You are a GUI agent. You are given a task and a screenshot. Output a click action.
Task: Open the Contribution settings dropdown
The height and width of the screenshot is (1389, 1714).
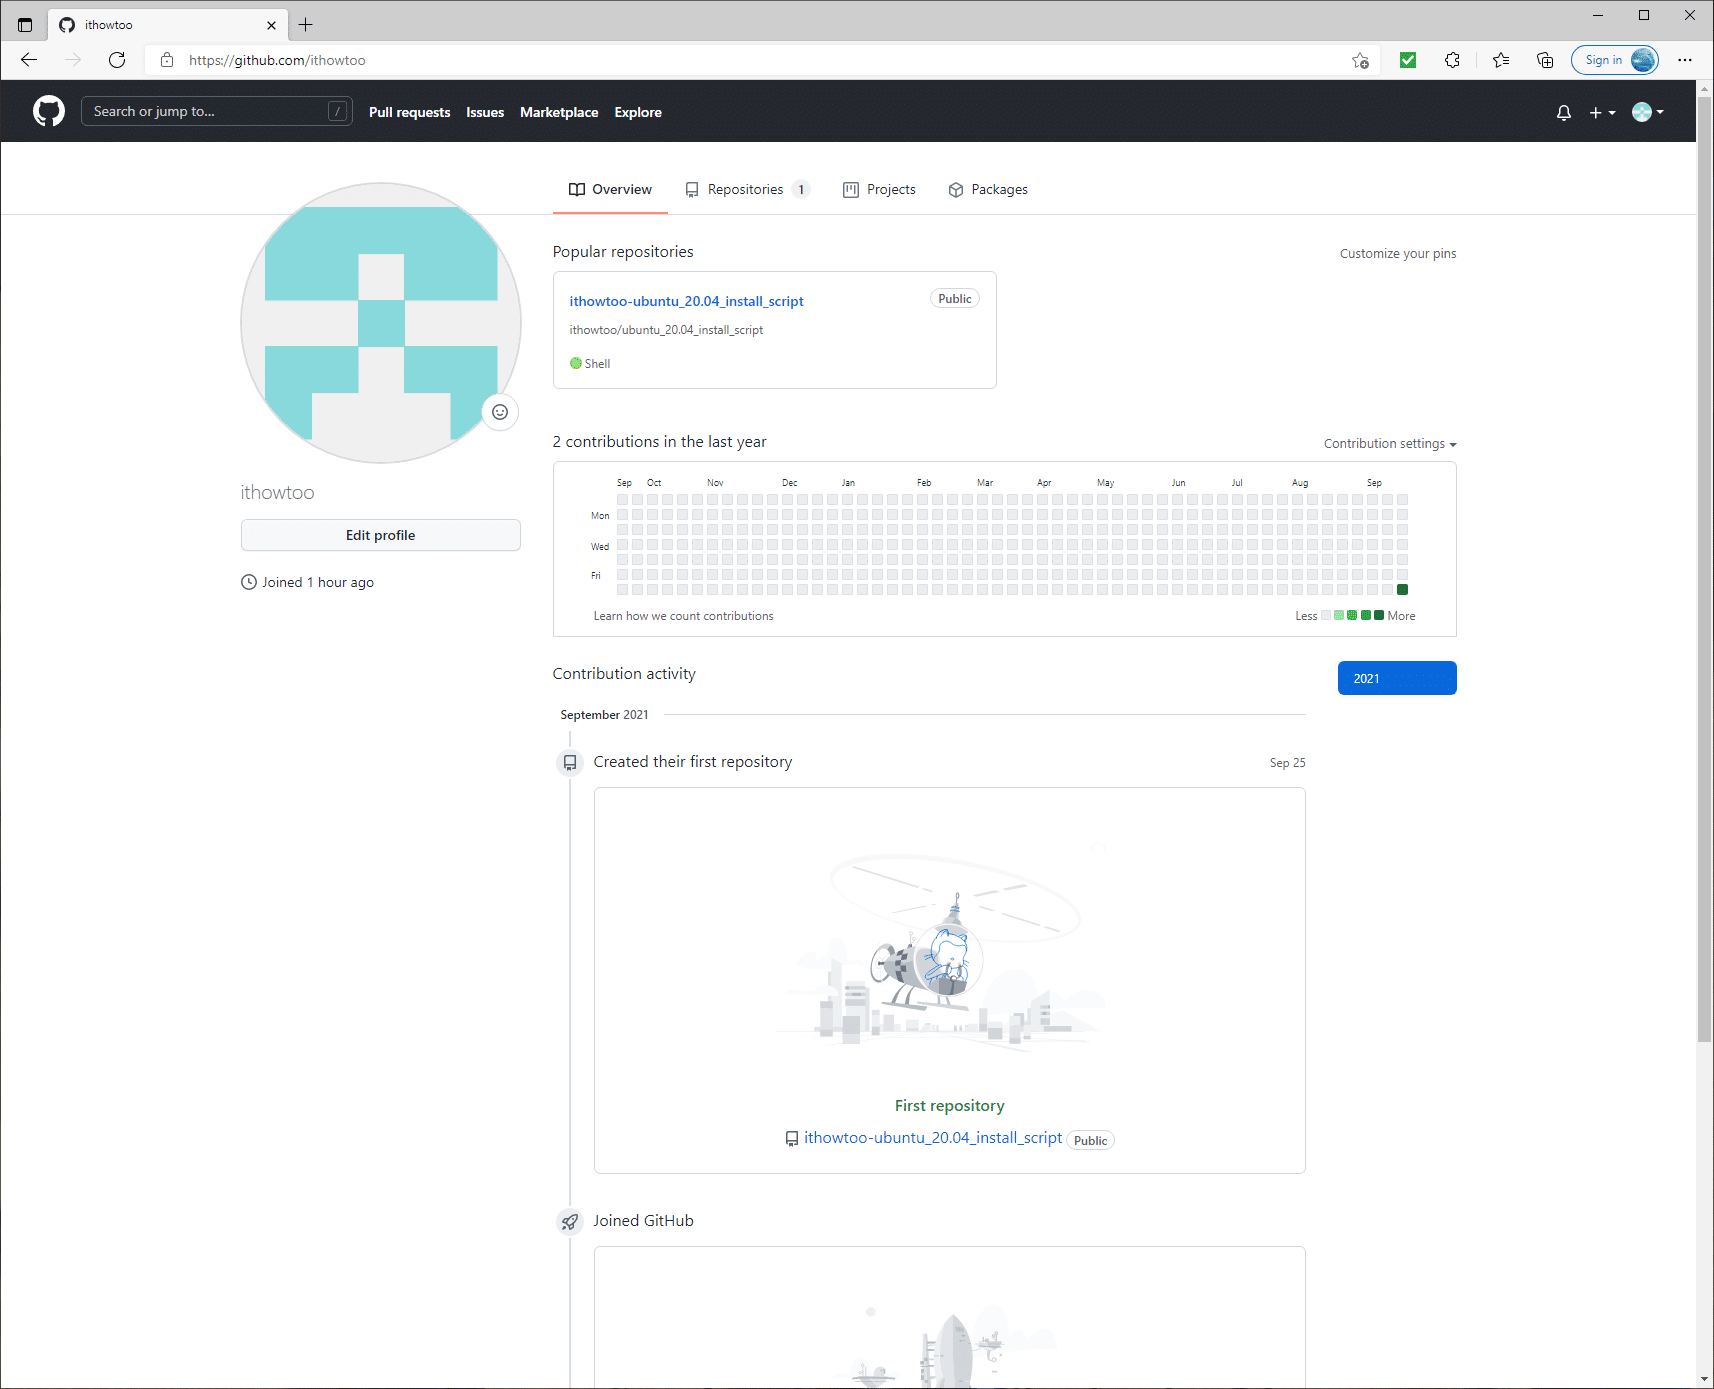pyautogui.click(x=1389, y=443)
